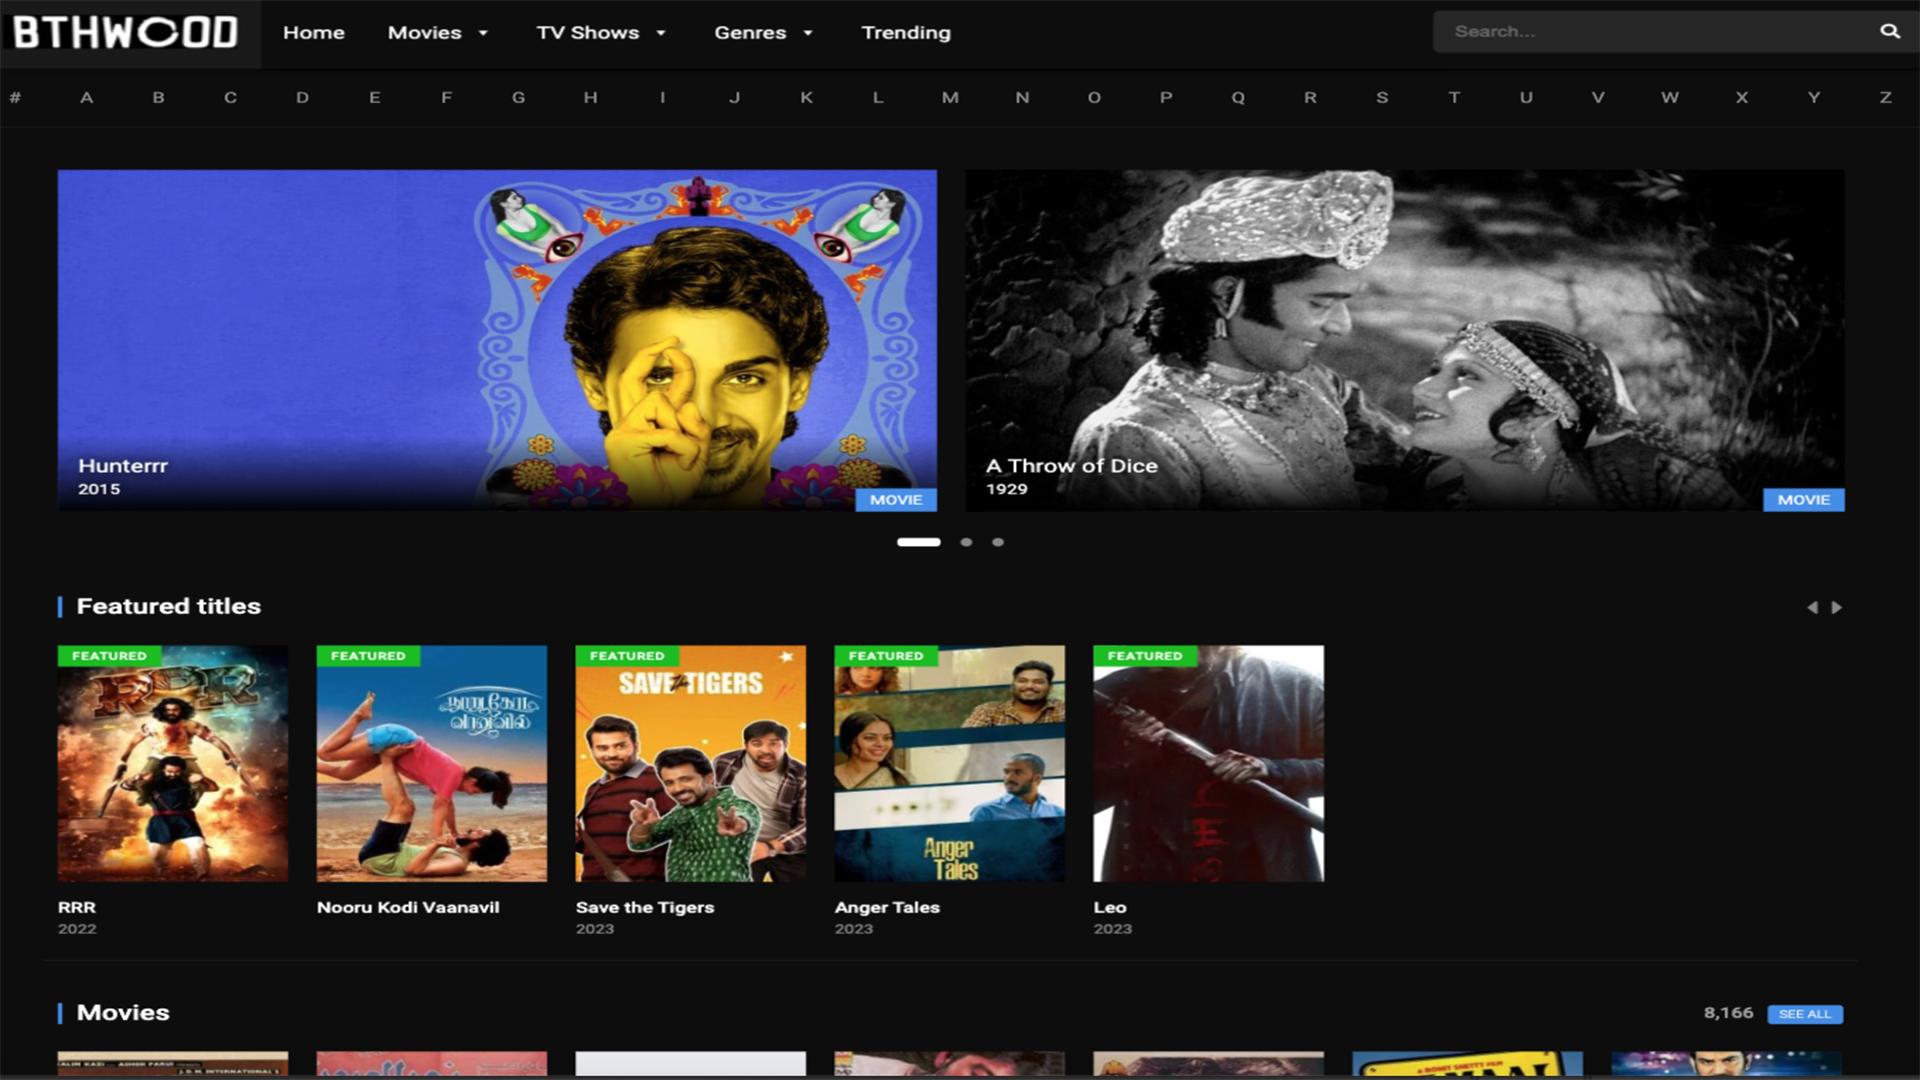Filter titles by letter D

point(302,97)
